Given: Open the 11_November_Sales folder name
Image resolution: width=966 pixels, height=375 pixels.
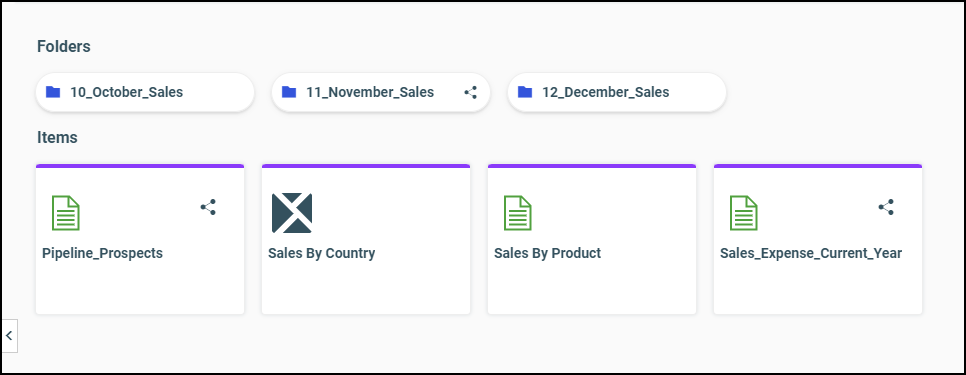Looking at the screenshot, I should point(370,92).
